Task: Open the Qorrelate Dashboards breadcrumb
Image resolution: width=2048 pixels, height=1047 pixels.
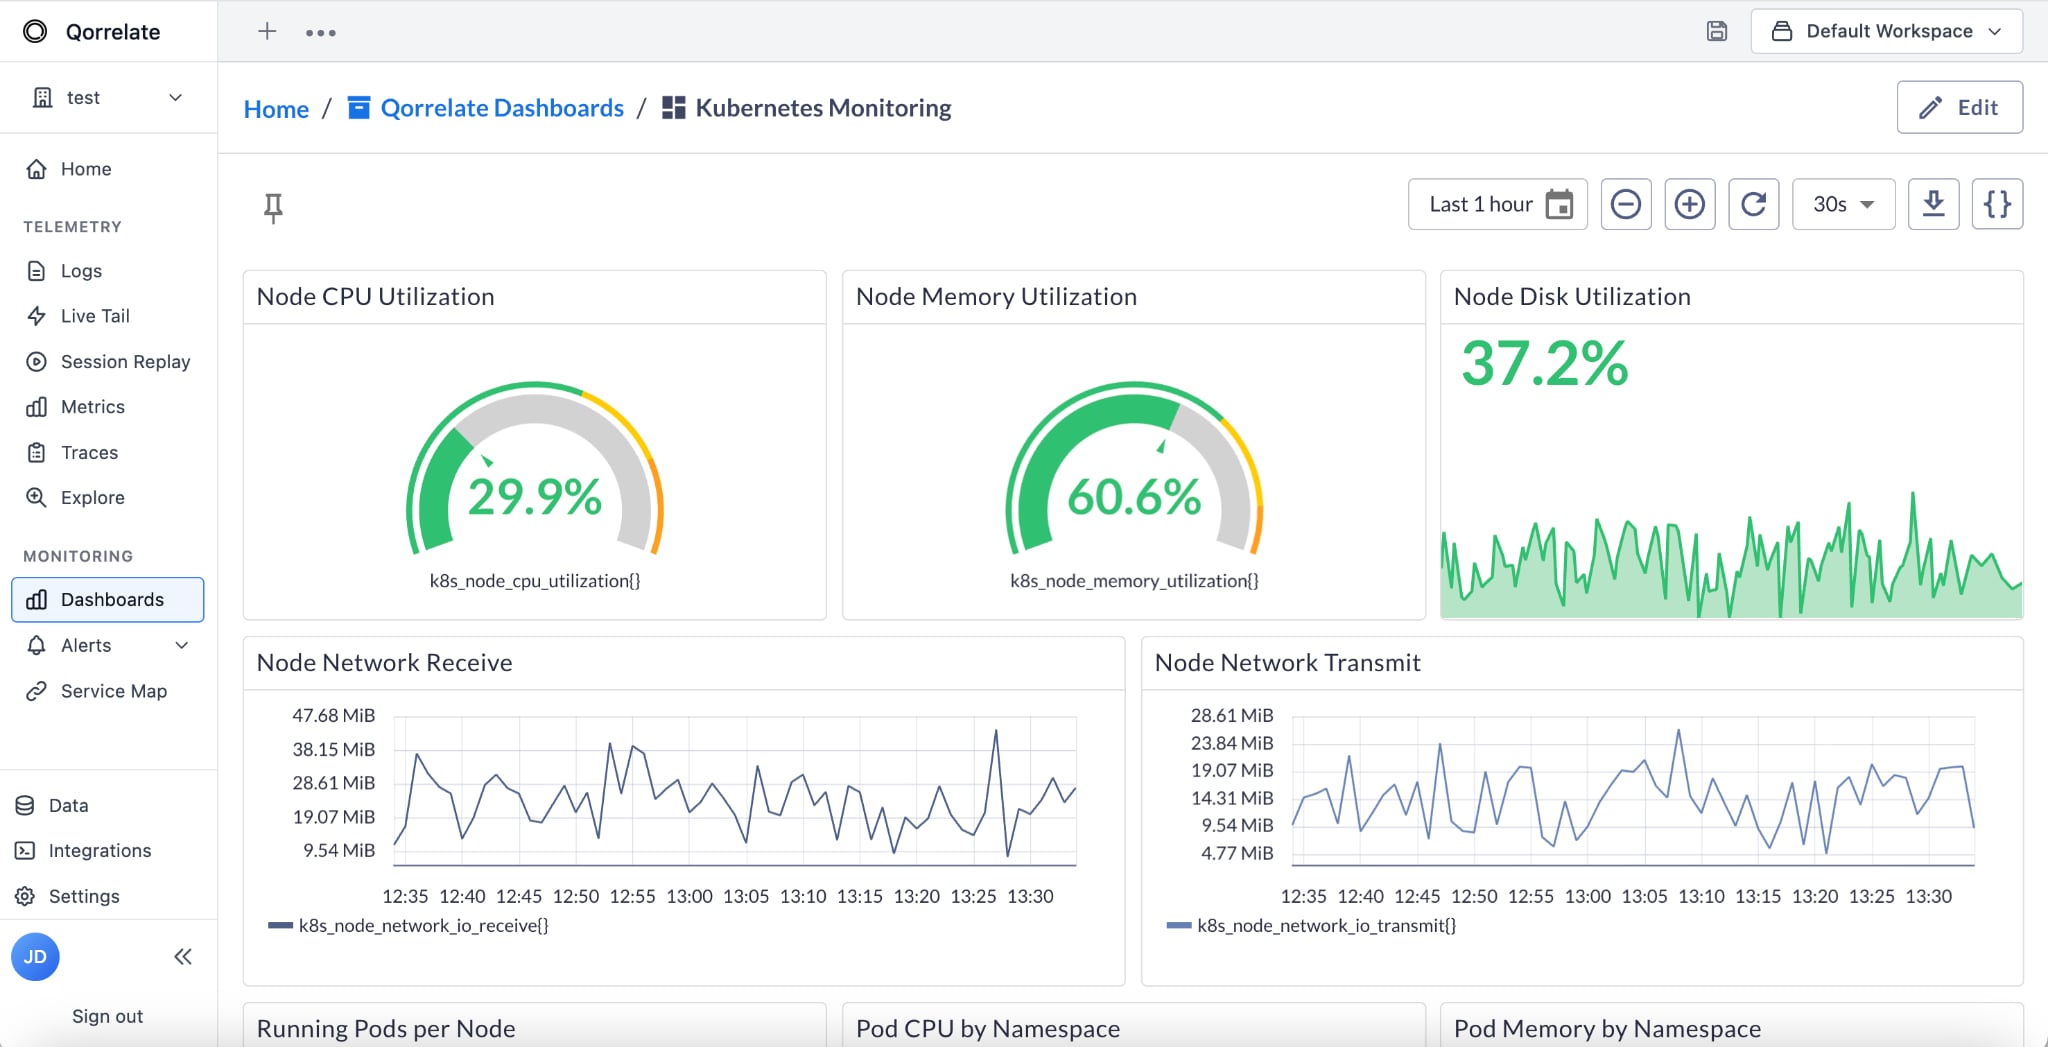Action: [503, 107]
